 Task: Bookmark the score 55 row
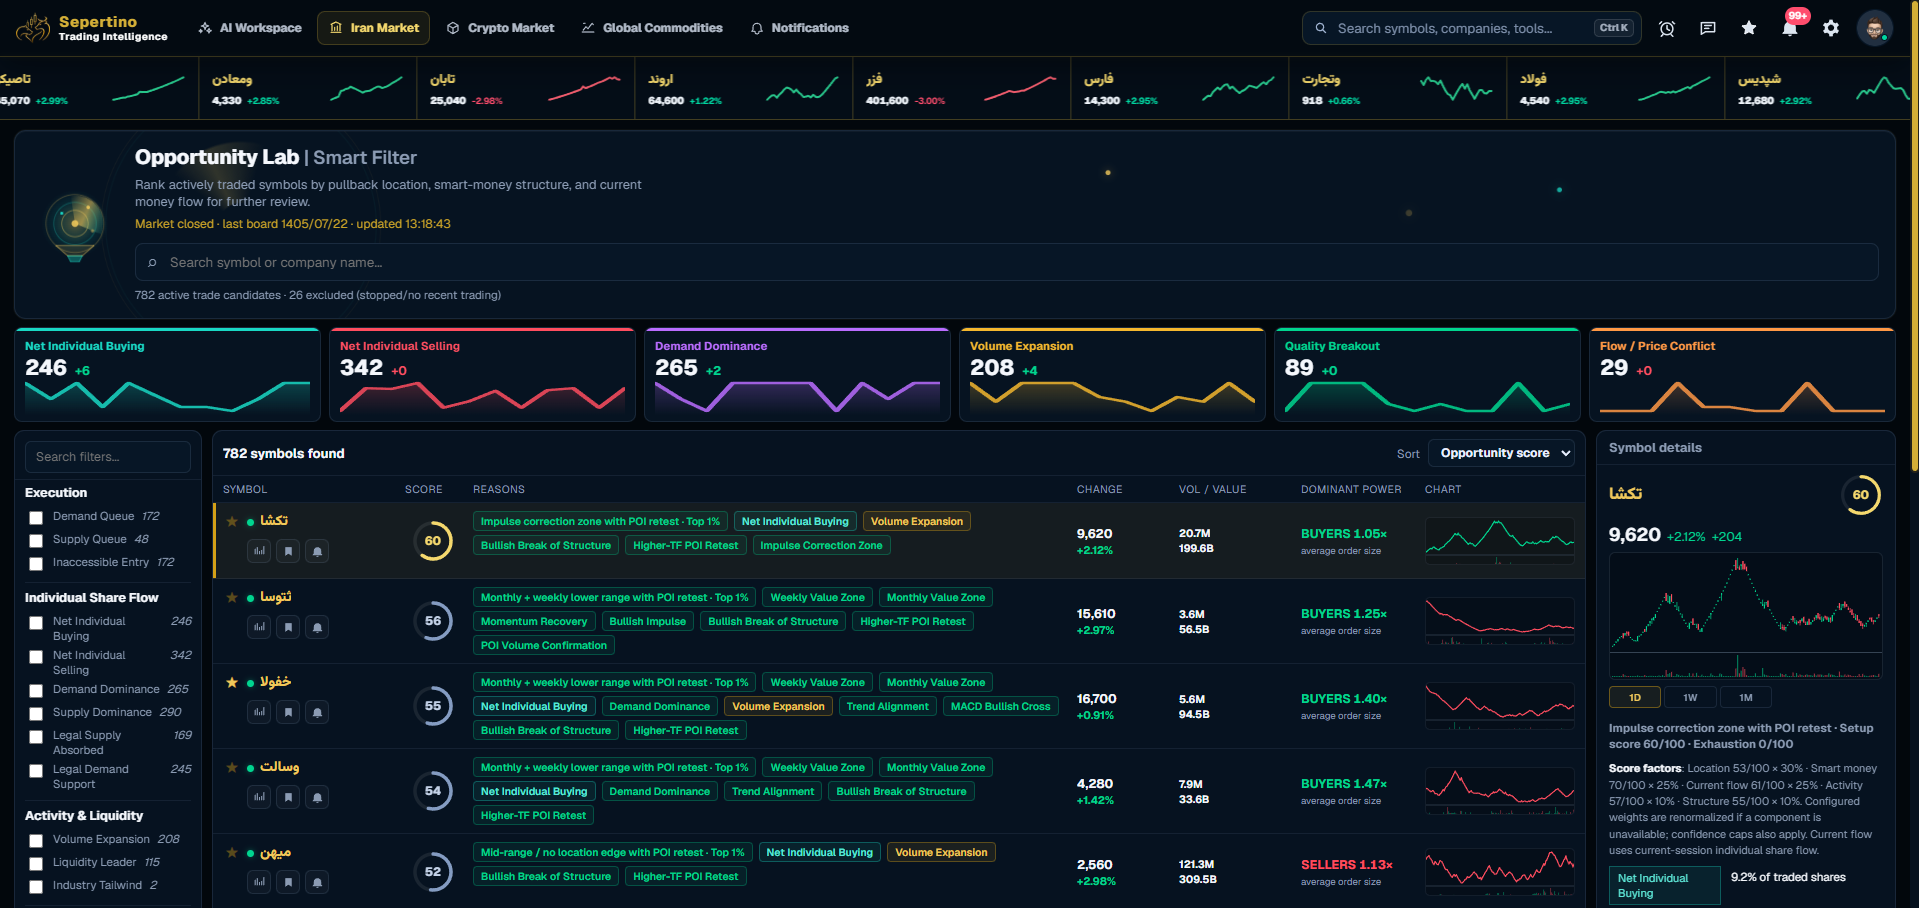coord(288,712)
